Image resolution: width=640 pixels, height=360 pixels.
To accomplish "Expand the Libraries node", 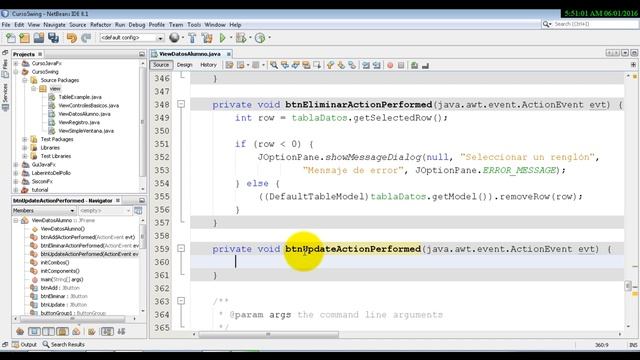I will click(x=25, y=148).
